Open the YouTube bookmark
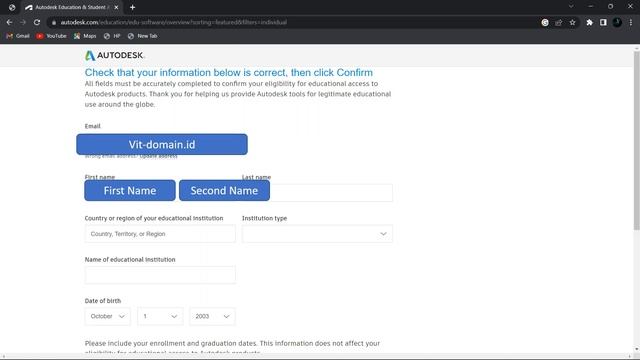The image size is (640, 360). point(51,36)
